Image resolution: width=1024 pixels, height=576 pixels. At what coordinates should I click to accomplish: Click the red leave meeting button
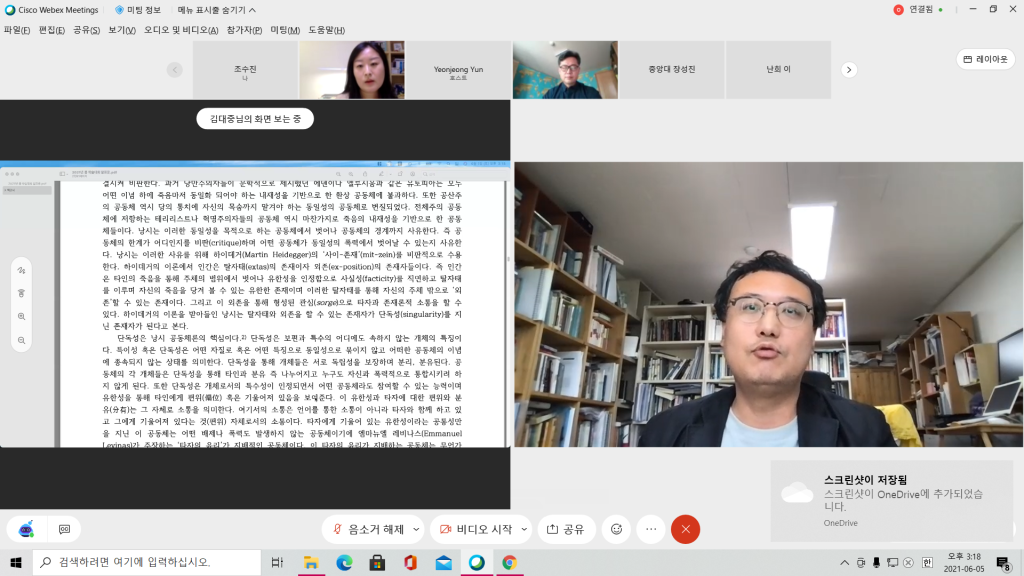coord(686,530)
